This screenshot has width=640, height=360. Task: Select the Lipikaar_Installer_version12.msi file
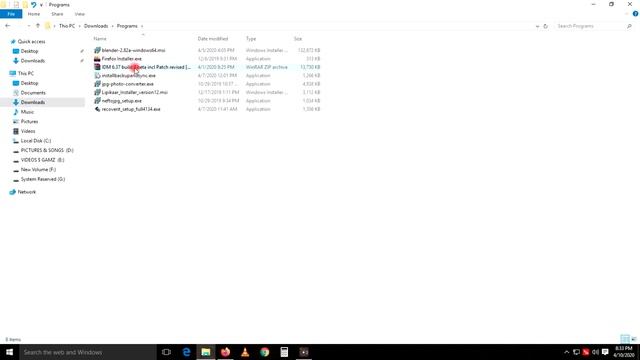tap(135, 92)
